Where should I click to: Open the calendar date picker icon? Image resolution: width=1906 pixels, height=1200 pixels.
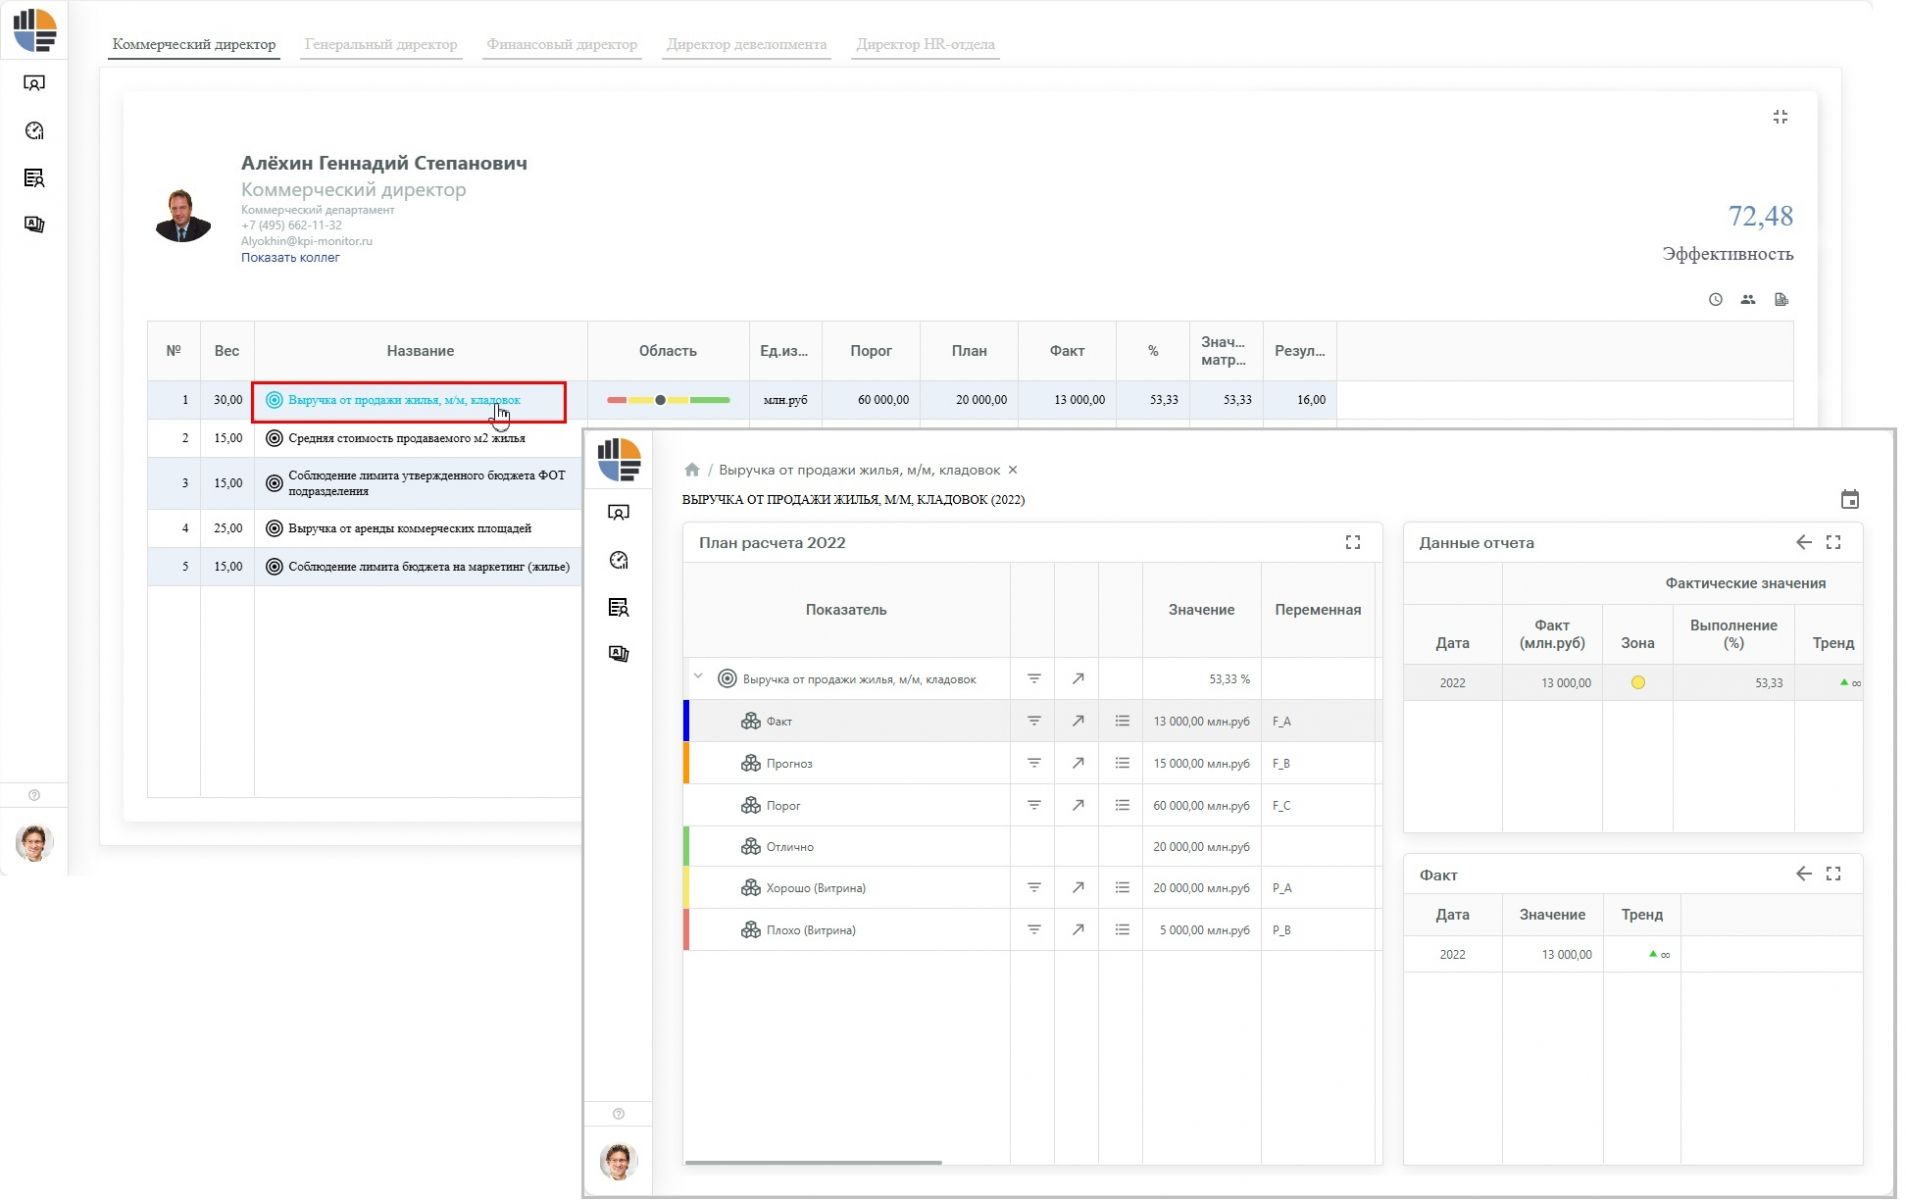[1849, 499]
